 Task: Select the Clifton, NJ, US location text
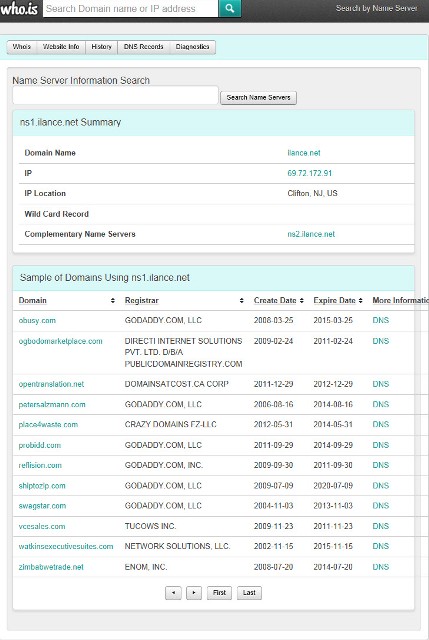click(x=312, y=193)
